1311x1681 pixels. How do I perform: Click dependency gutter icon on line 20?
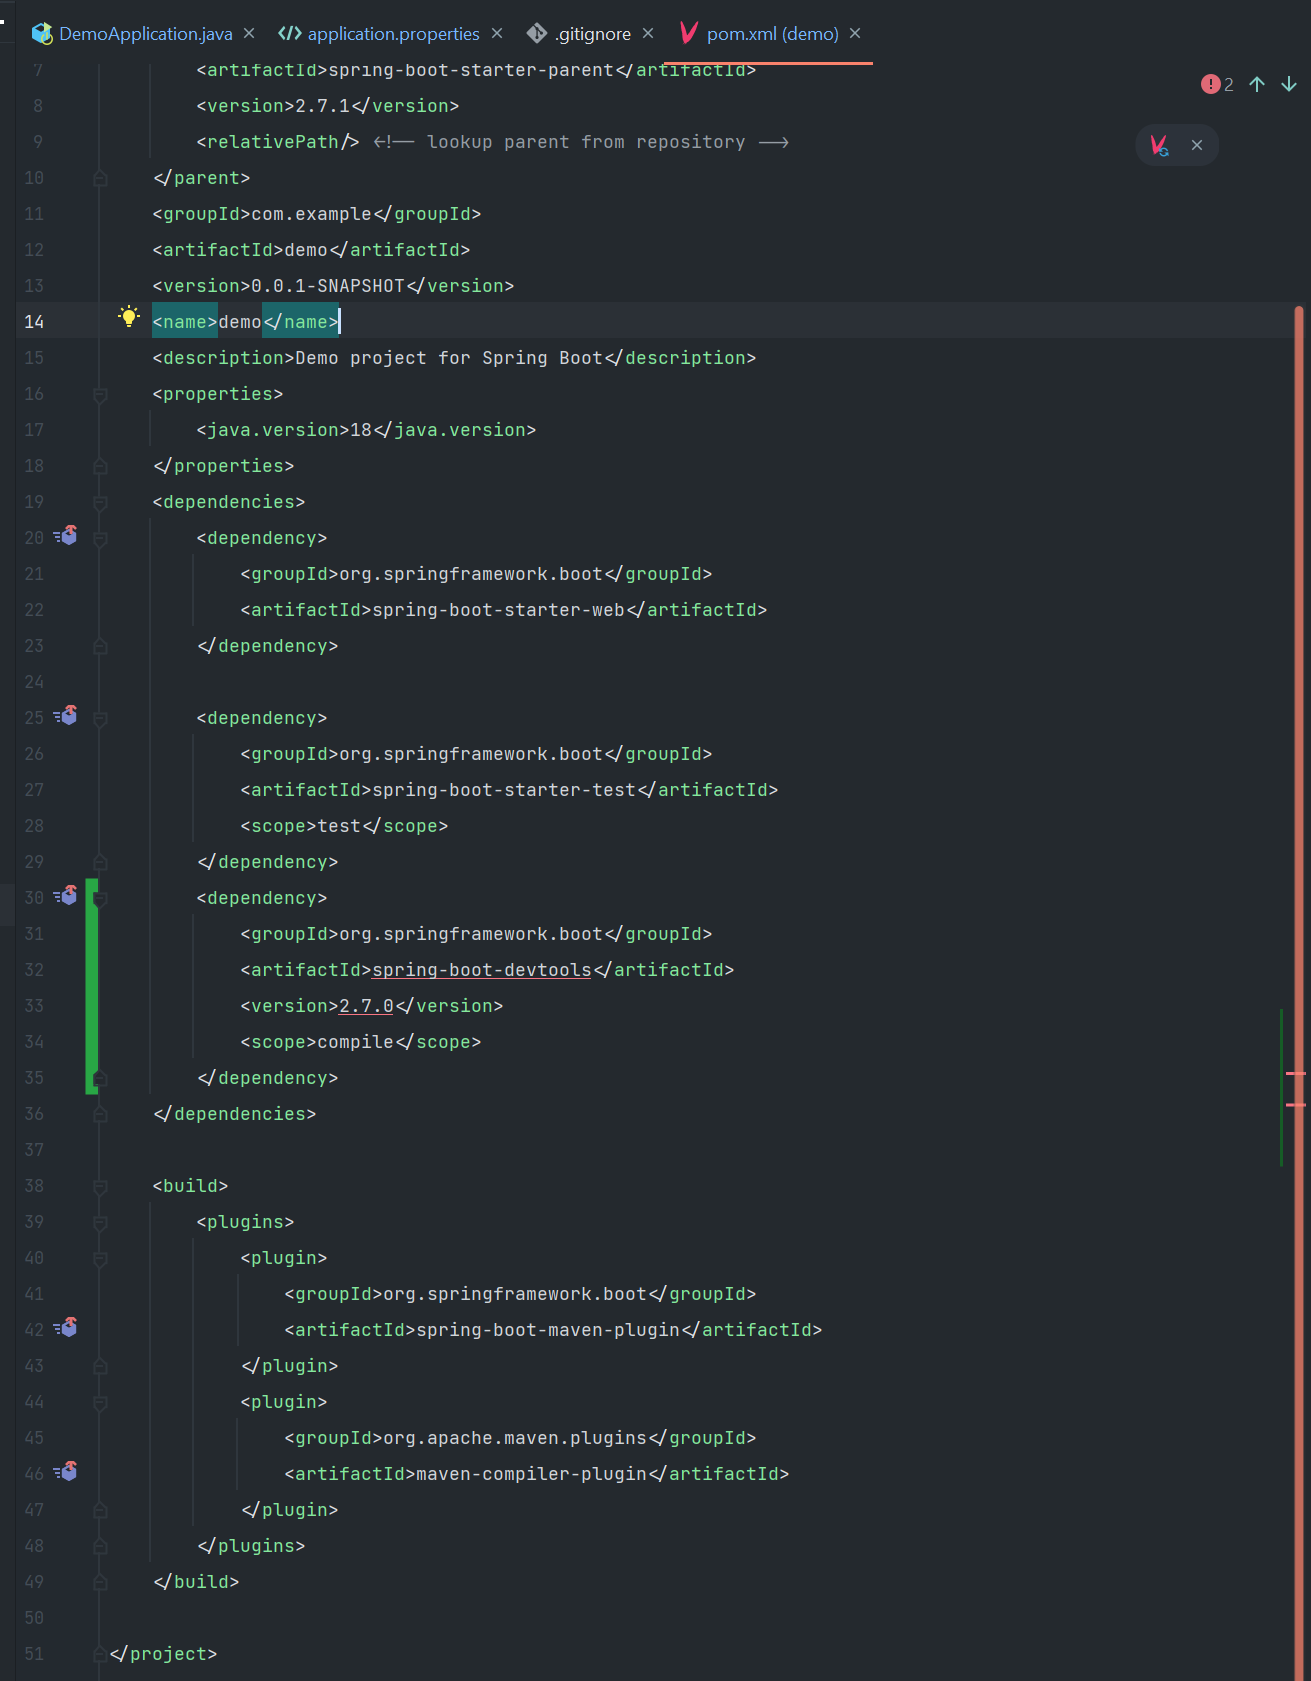click(66, 536)
